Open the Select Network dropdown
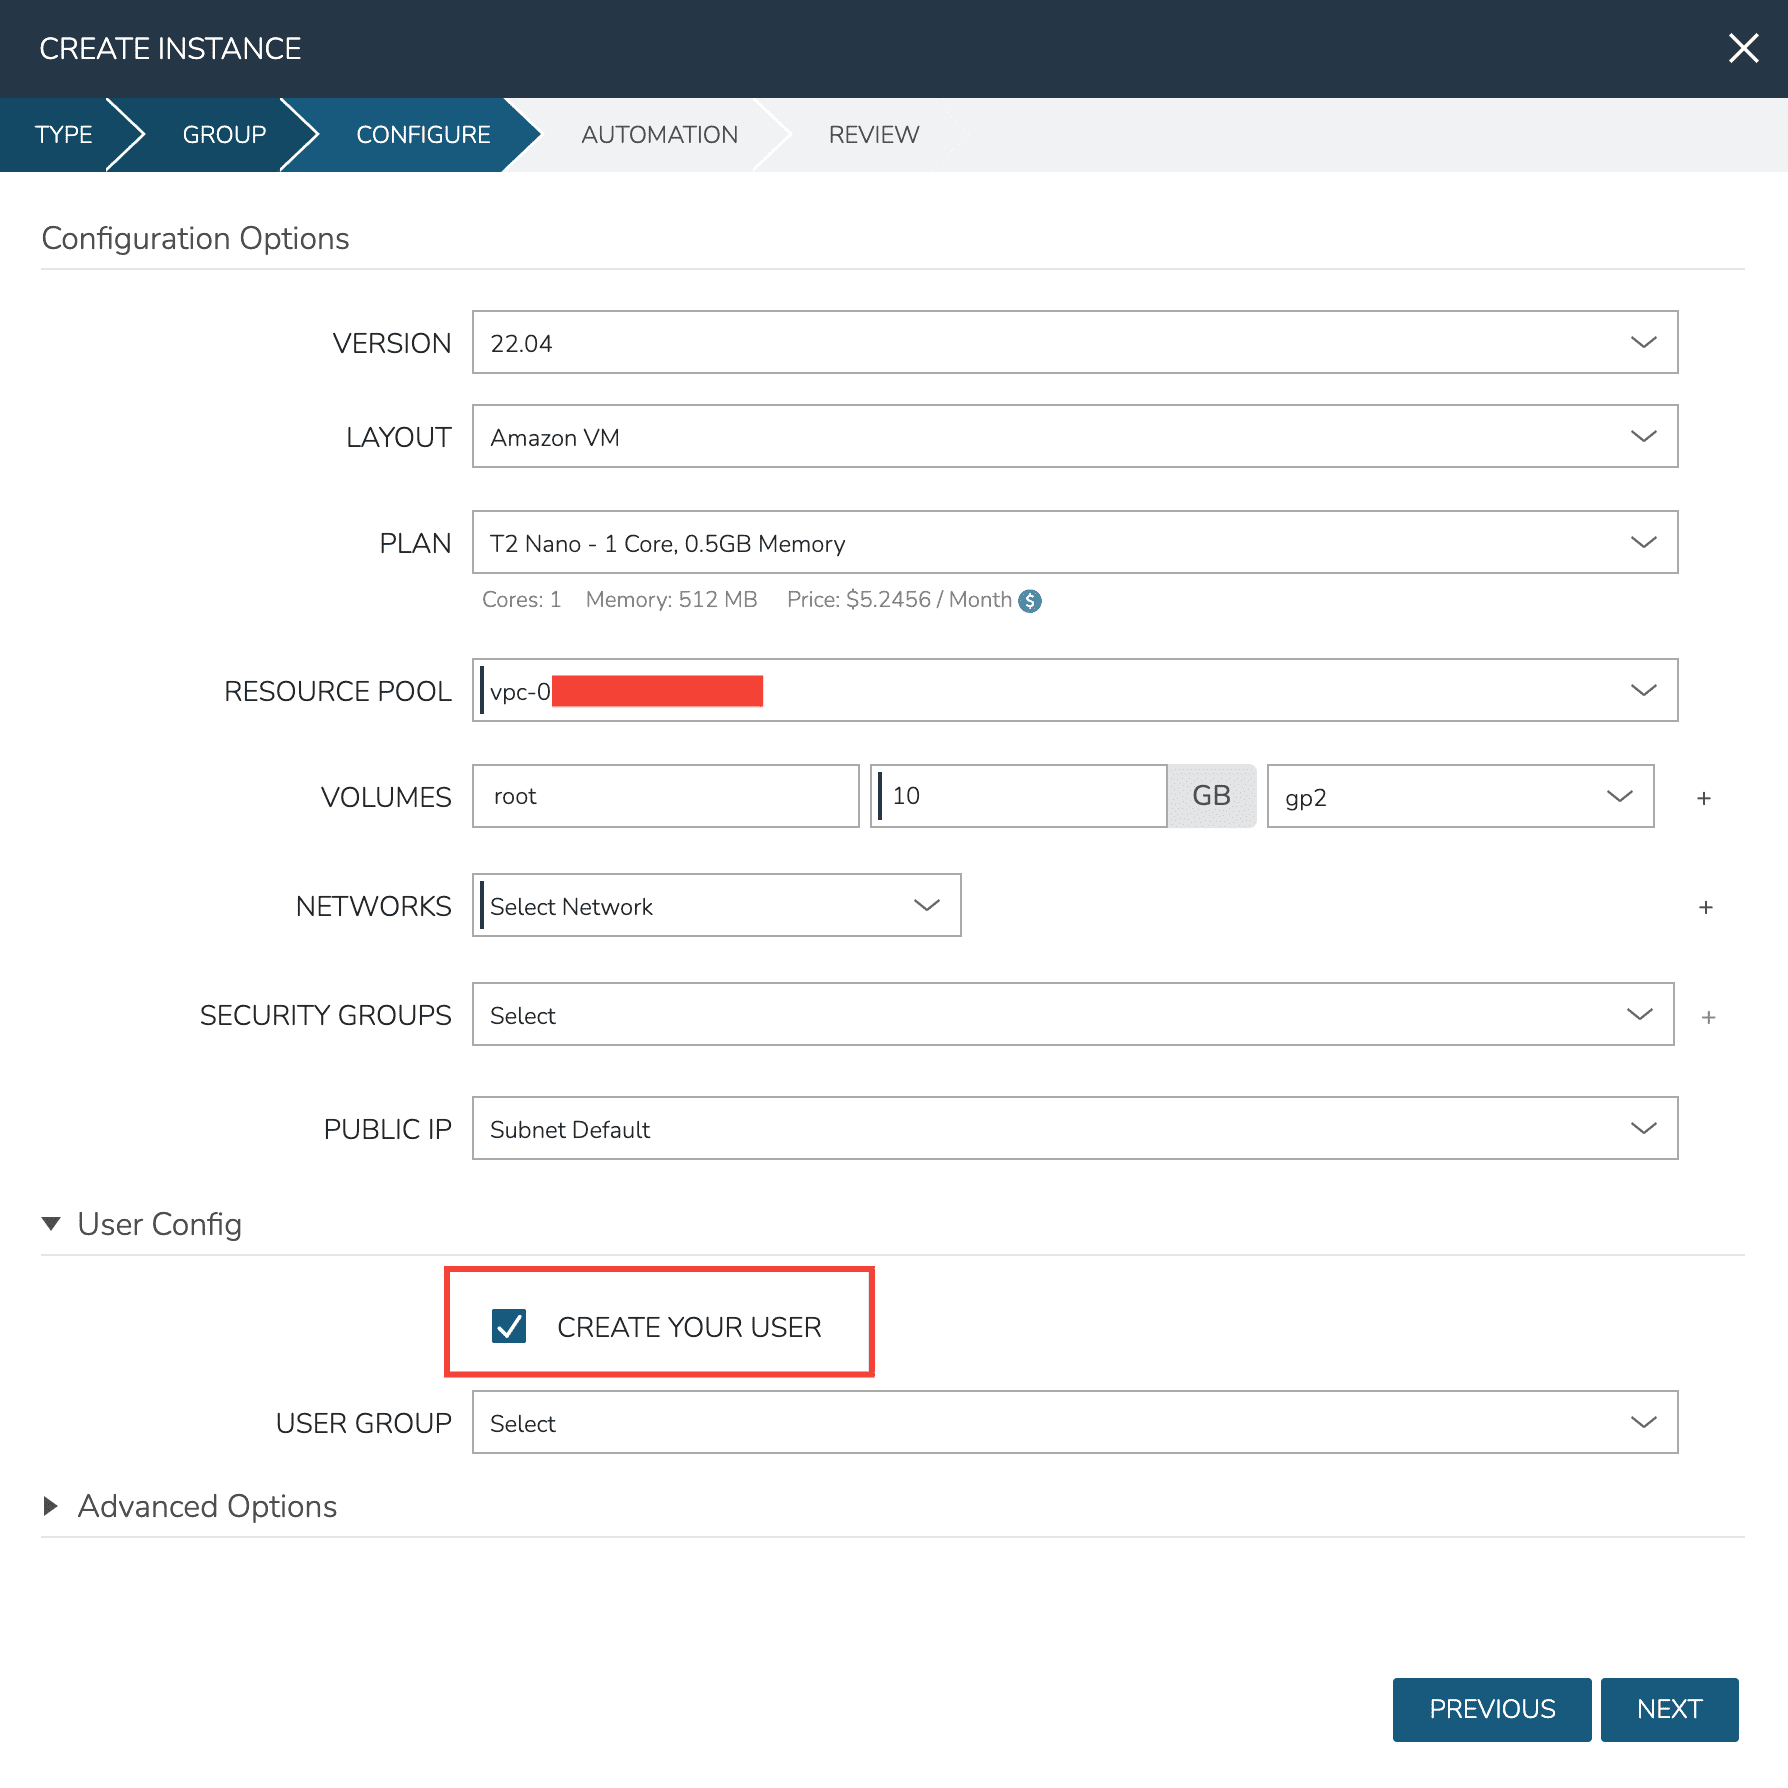Screen dimensions: 1788x1788 (x=716, y=906)
